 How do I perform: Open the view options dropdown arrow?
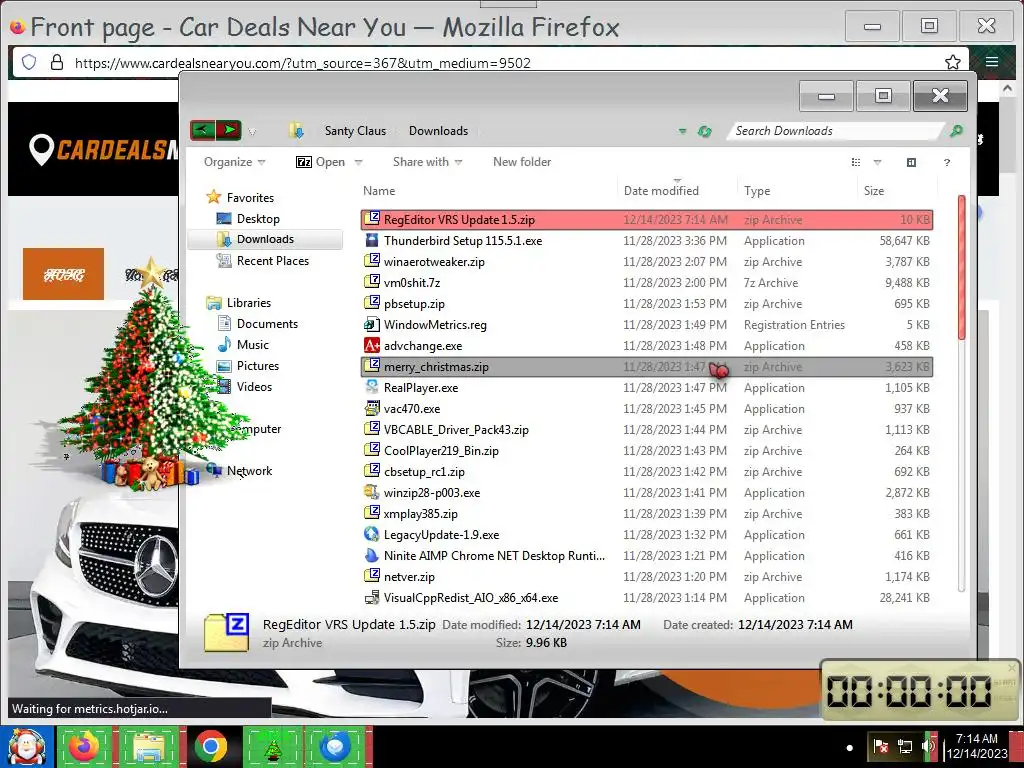[877, 163]
